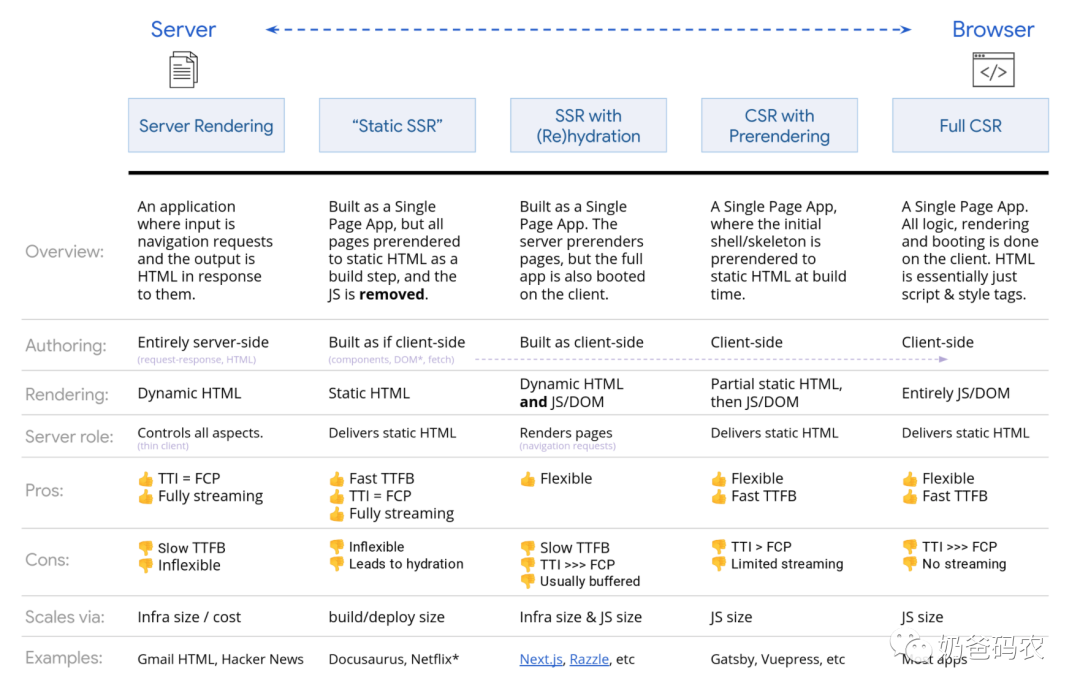
Task: Select the Server Rendering header box
Action: click(206, 126)
